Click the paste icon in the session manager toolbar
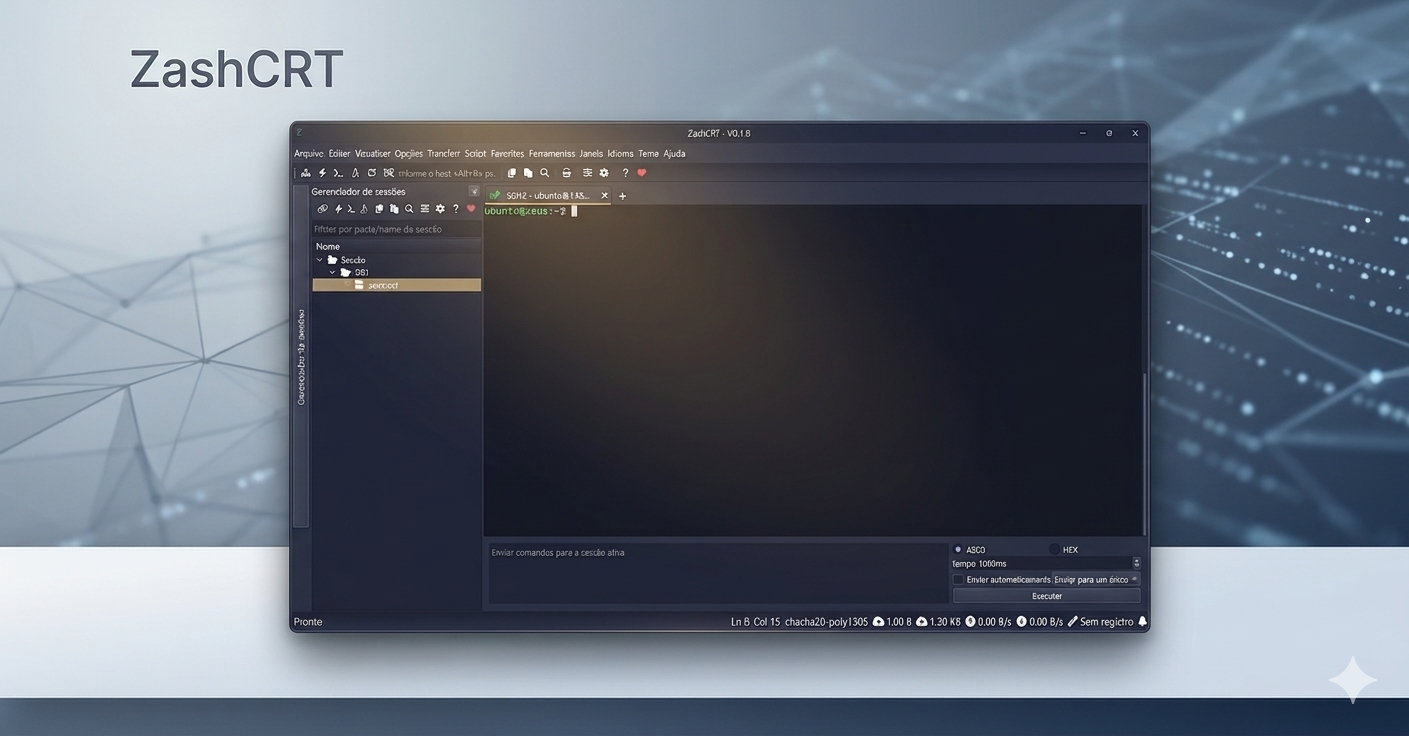 pos(394,209)
